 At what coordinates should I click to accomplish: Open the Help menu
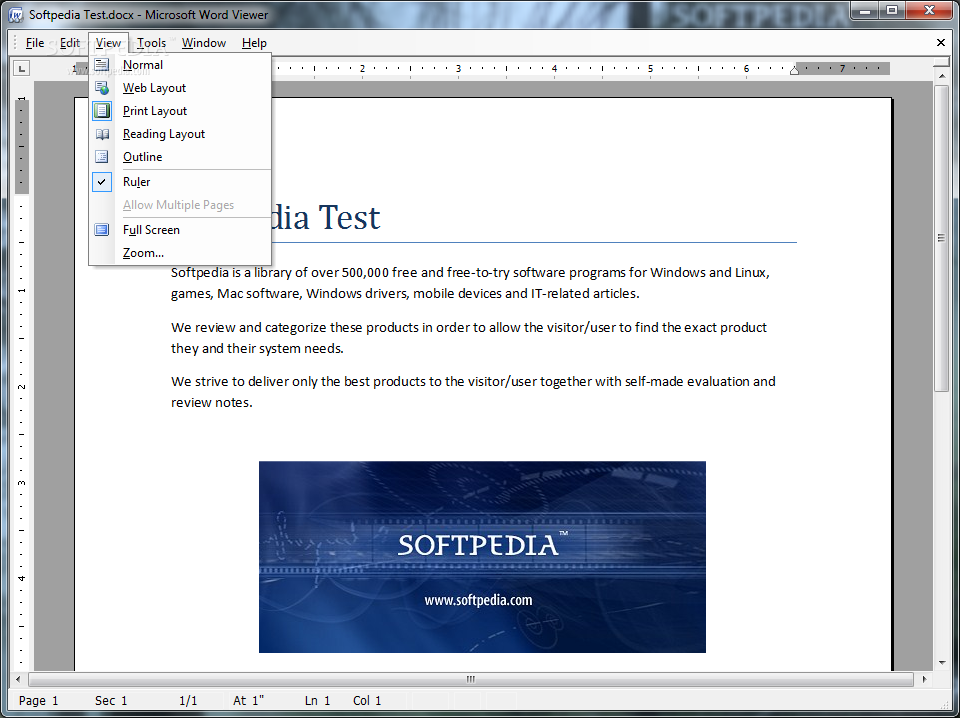click(x=254, y=43)
